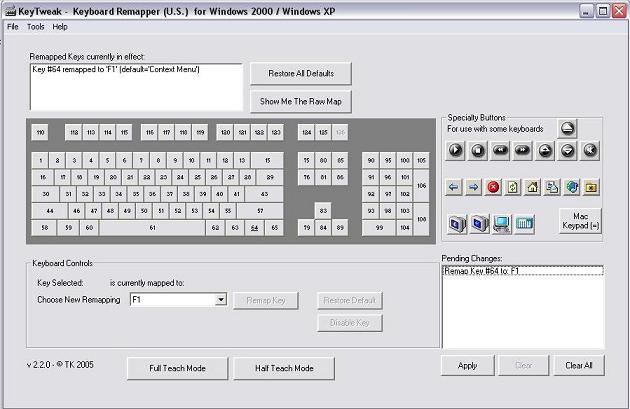Click the Volume Up specialty button
This screenshot has height=409, width=630.
tap(545, 150)
